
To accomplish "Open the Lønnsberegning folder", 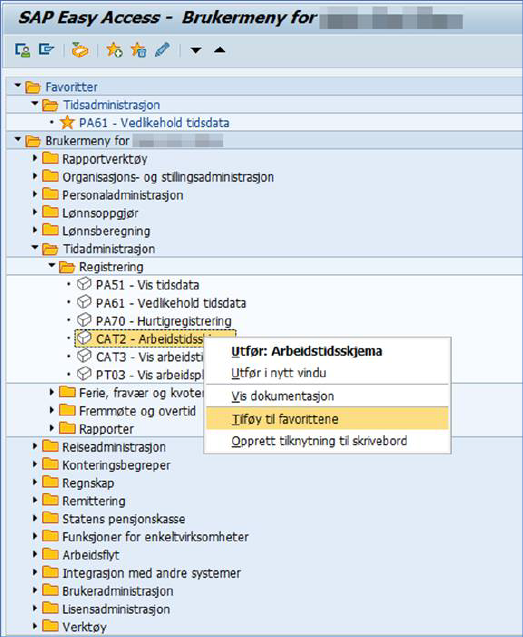I will point(106,231).
